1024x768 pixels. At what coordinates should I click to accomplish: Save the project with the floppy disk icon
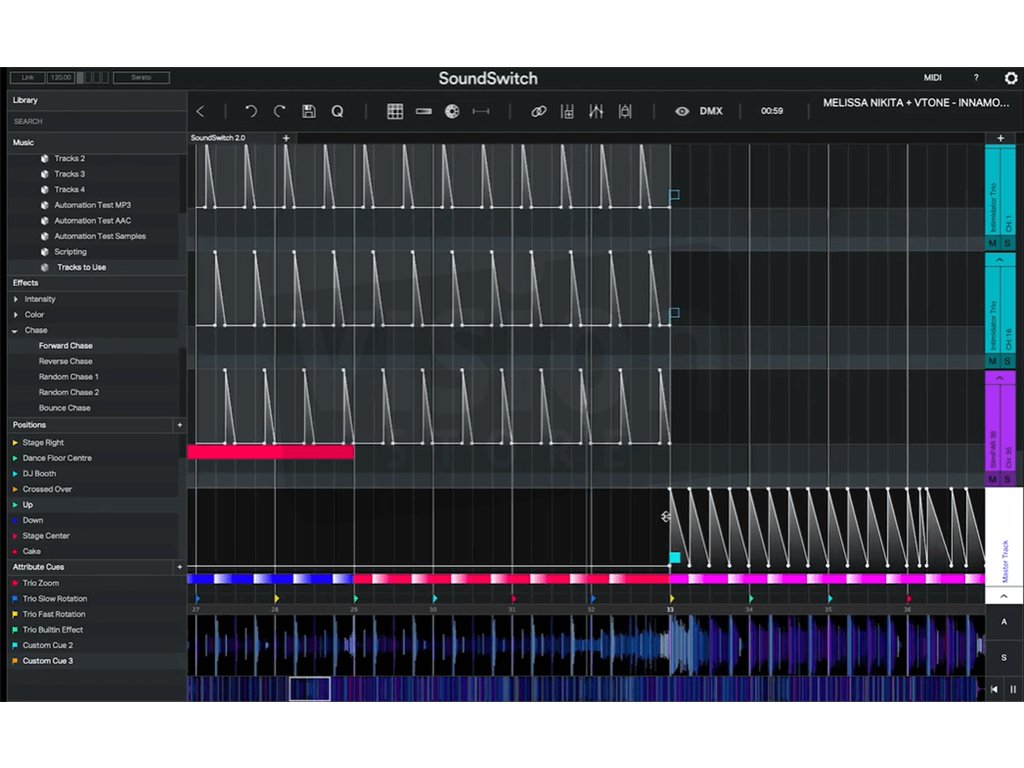[309, 111]
